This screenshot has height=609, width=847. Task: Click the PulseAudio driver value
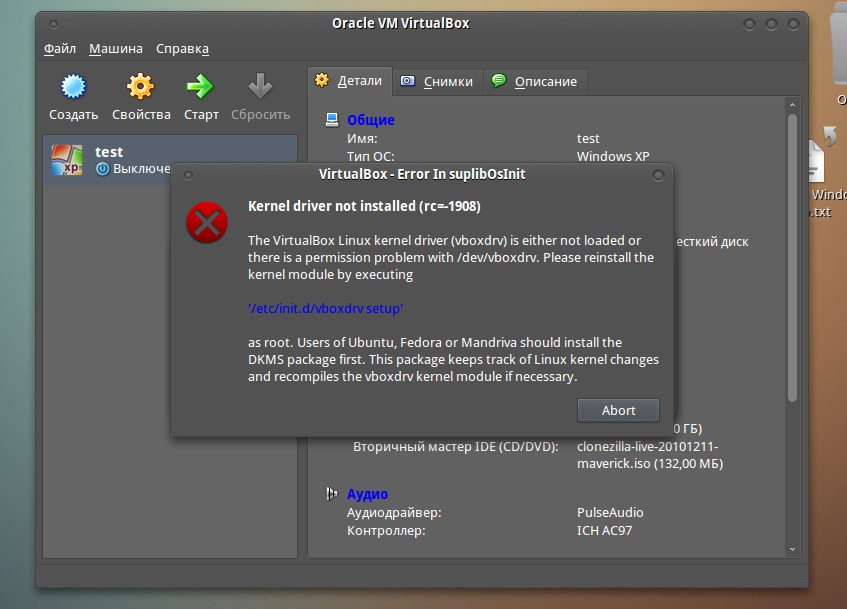610,512
